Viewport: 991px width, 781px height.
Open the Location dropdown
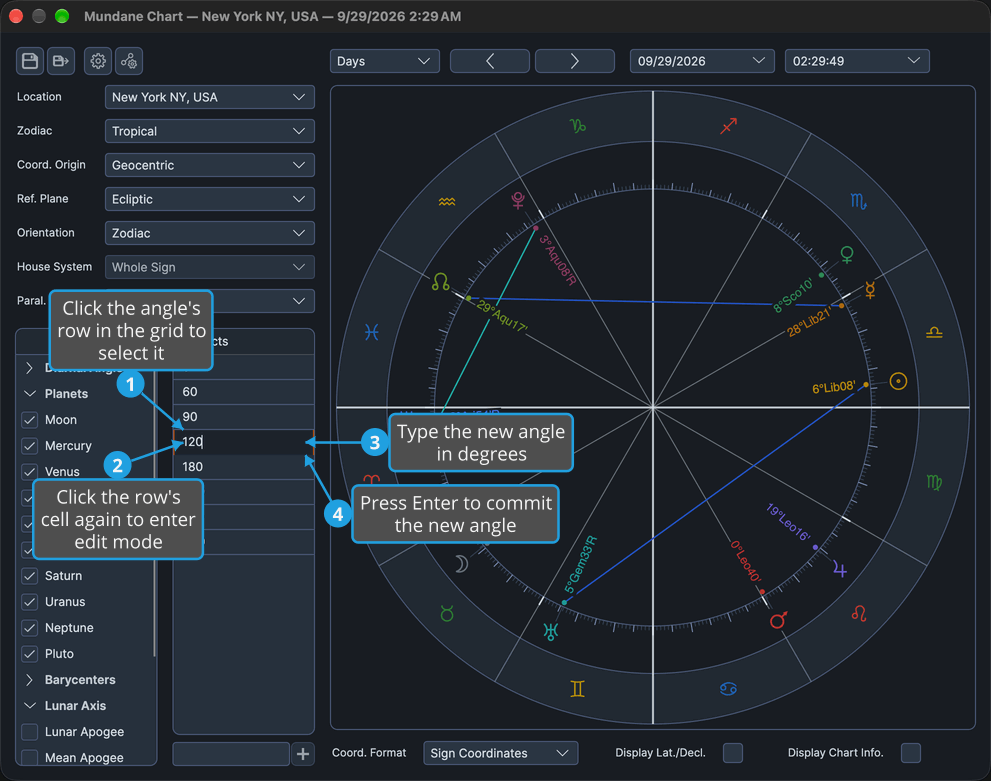209,97
